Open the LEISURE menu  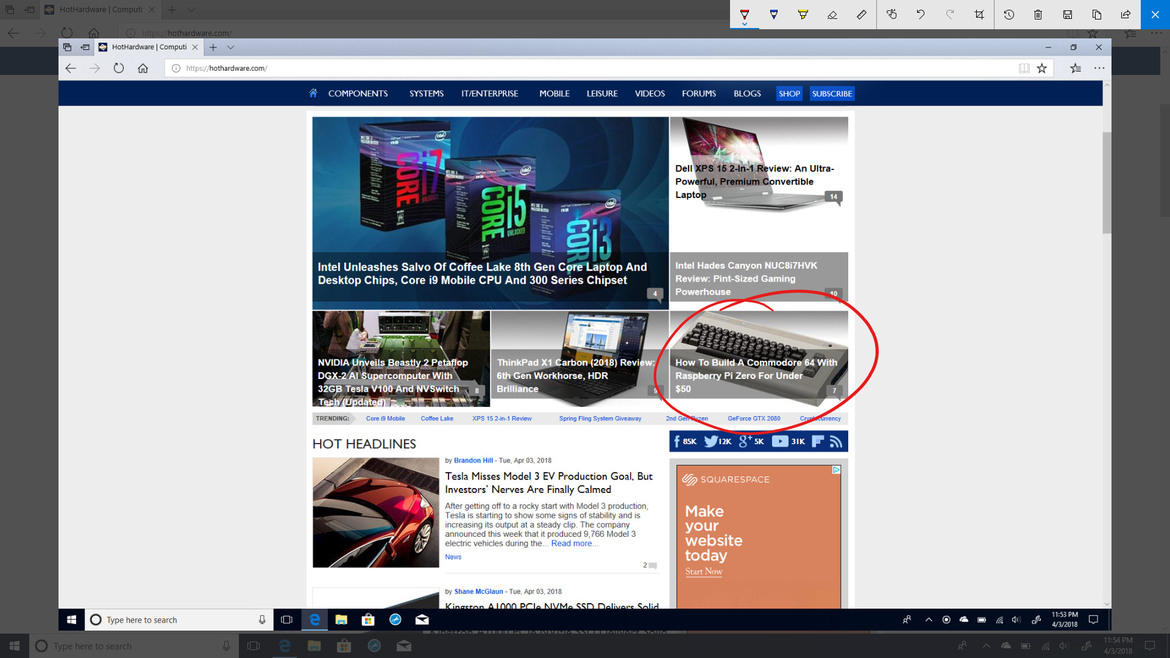click(x=602, y=93)
